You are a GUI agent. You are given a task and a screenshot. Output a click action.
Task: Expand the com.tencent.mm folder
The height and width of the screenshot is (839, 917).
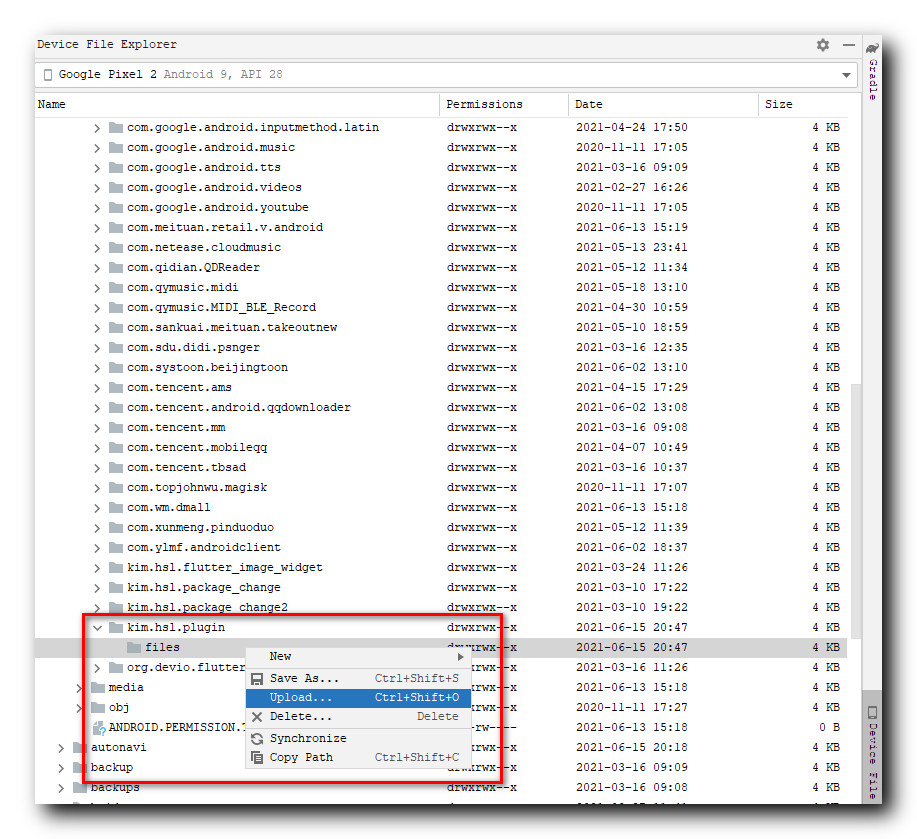97,428
